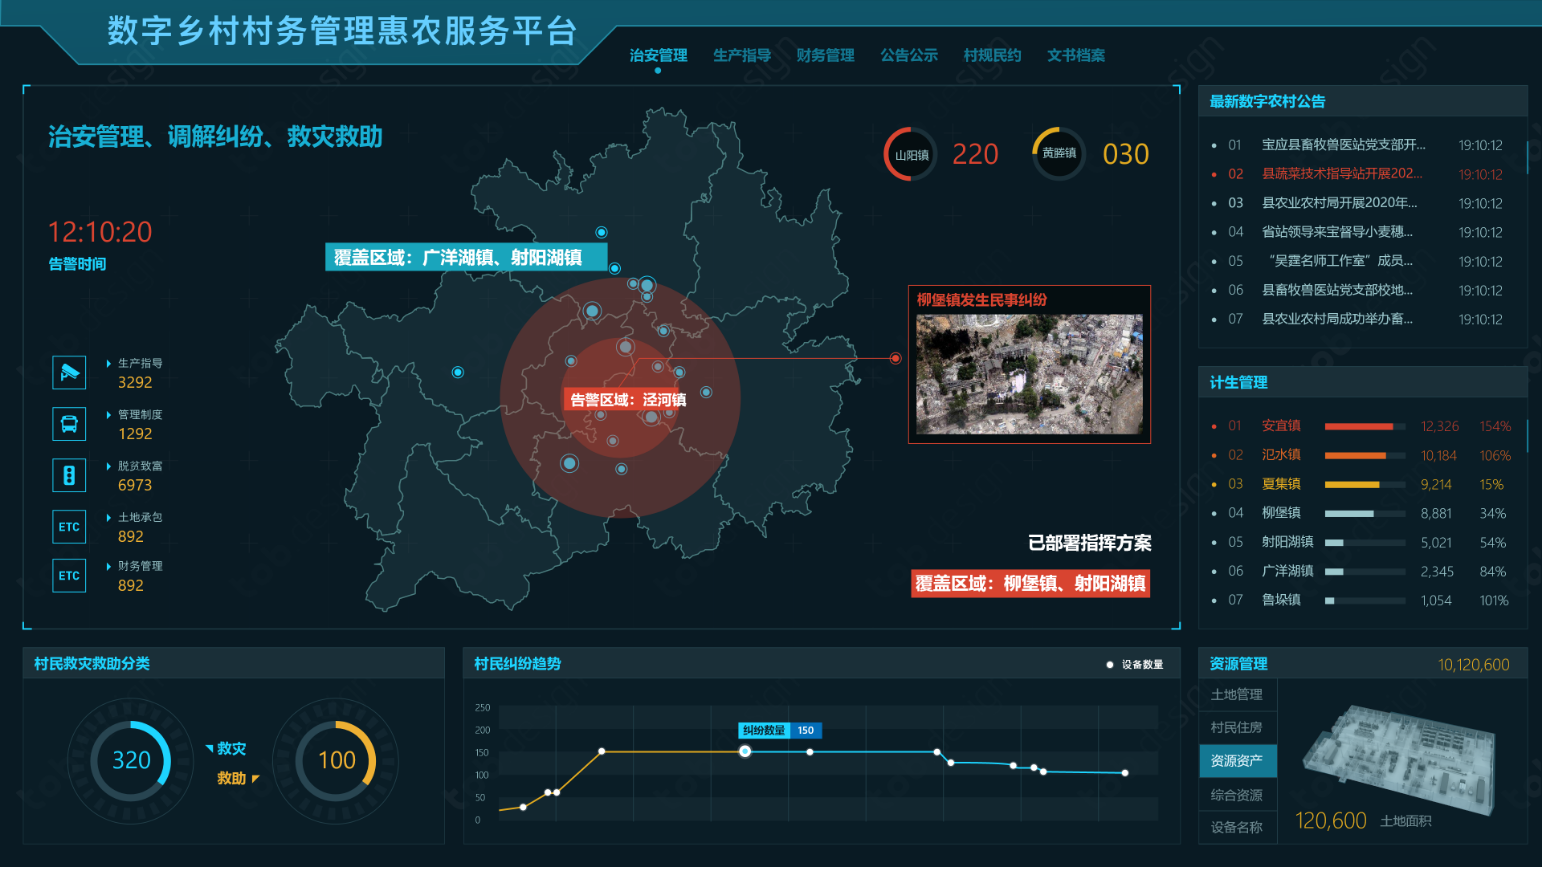Click the 10,120,600 resource total
The width and height of the screenshot is (1542, 871).
coord(1473,665)
